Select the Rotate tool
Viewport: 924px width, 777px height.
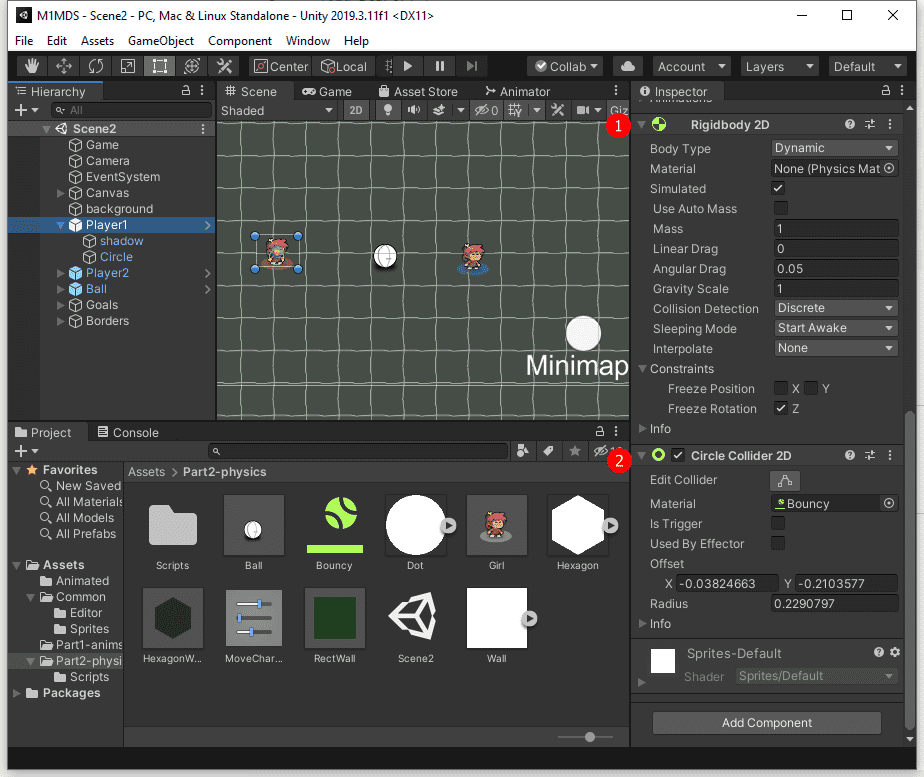coord(95,67)
